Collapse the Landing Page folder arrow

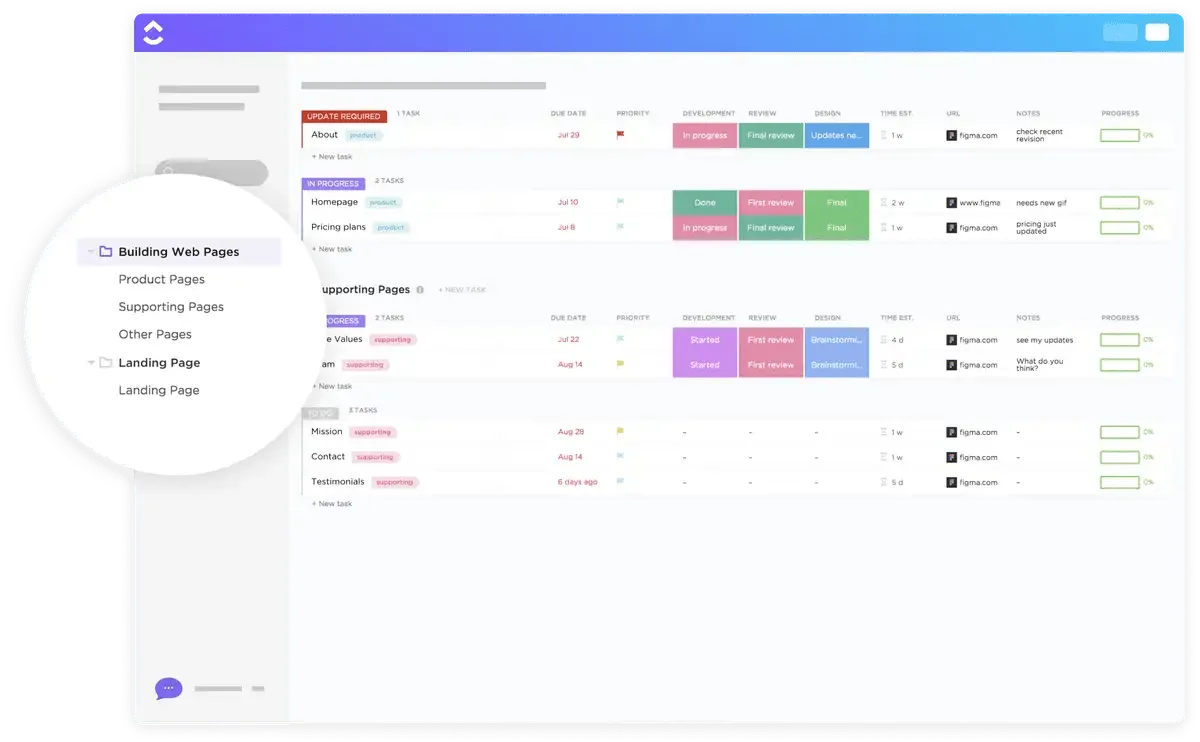tap(91, 362)
